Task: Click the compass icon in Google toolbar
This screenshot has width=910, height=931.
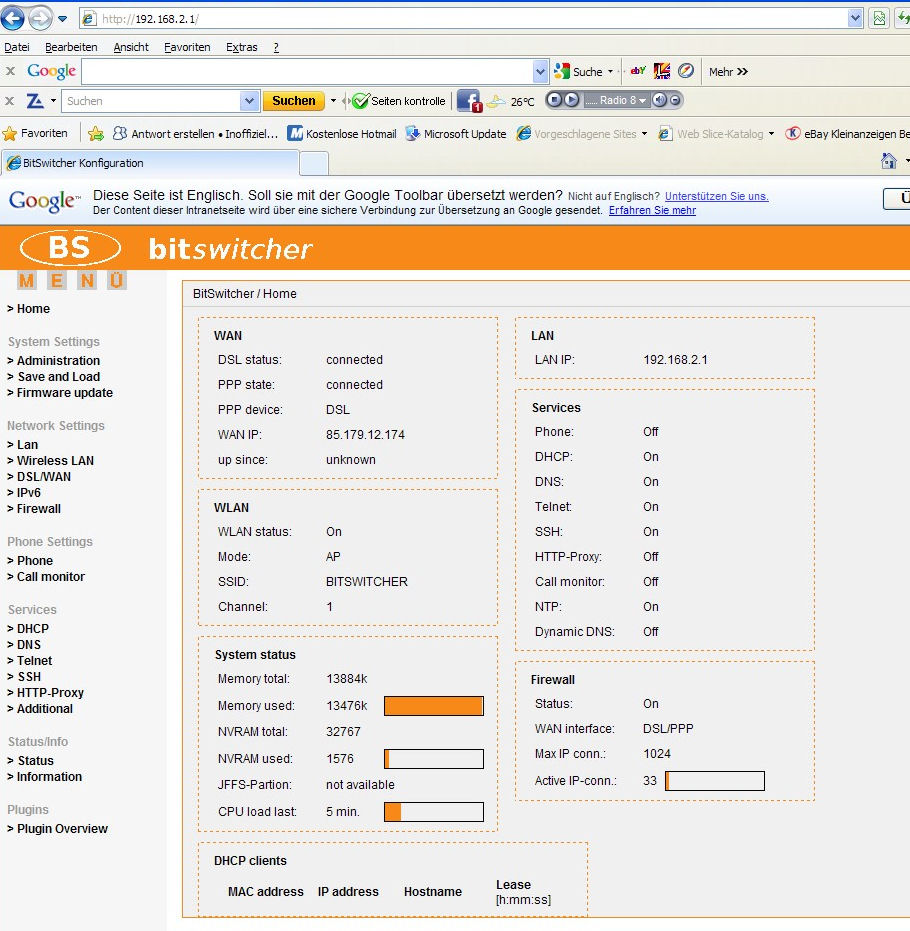Action: (686, 71)
